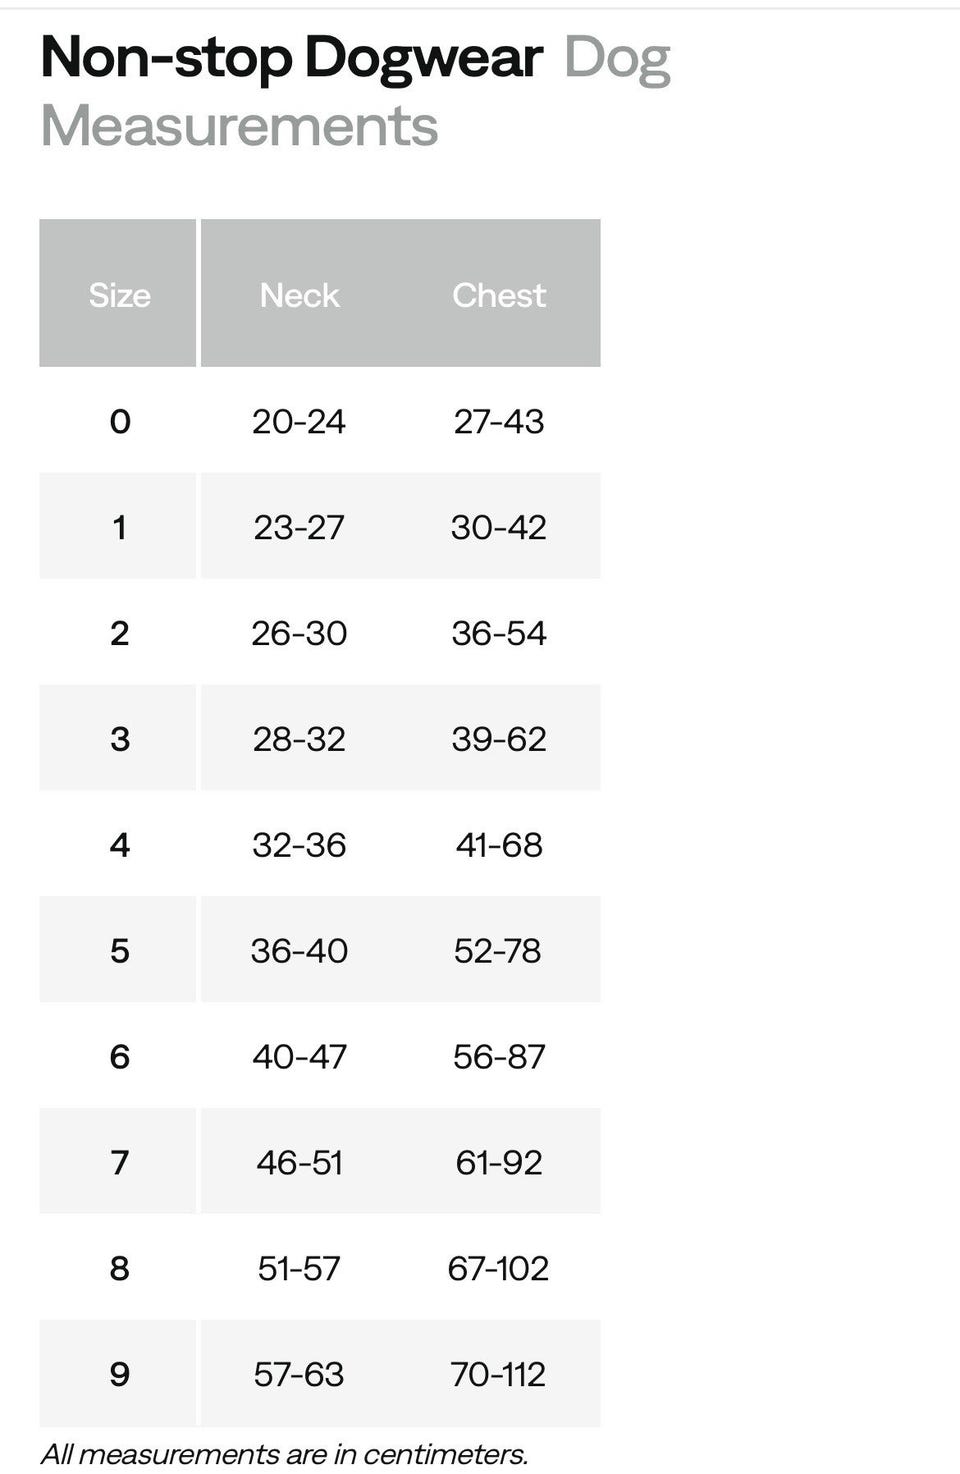Click the gray Measurements heading word

[x=239, y=126]
